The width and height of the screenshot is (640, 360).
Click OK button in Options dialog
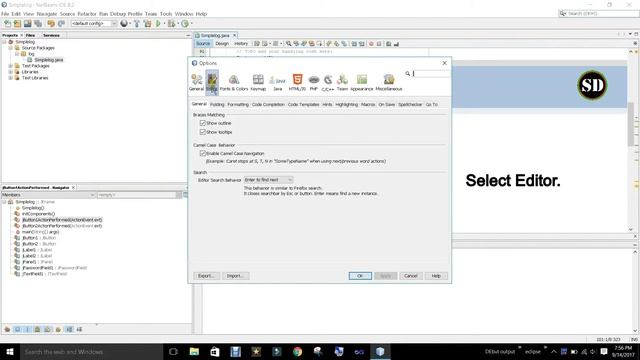(360, 276)
